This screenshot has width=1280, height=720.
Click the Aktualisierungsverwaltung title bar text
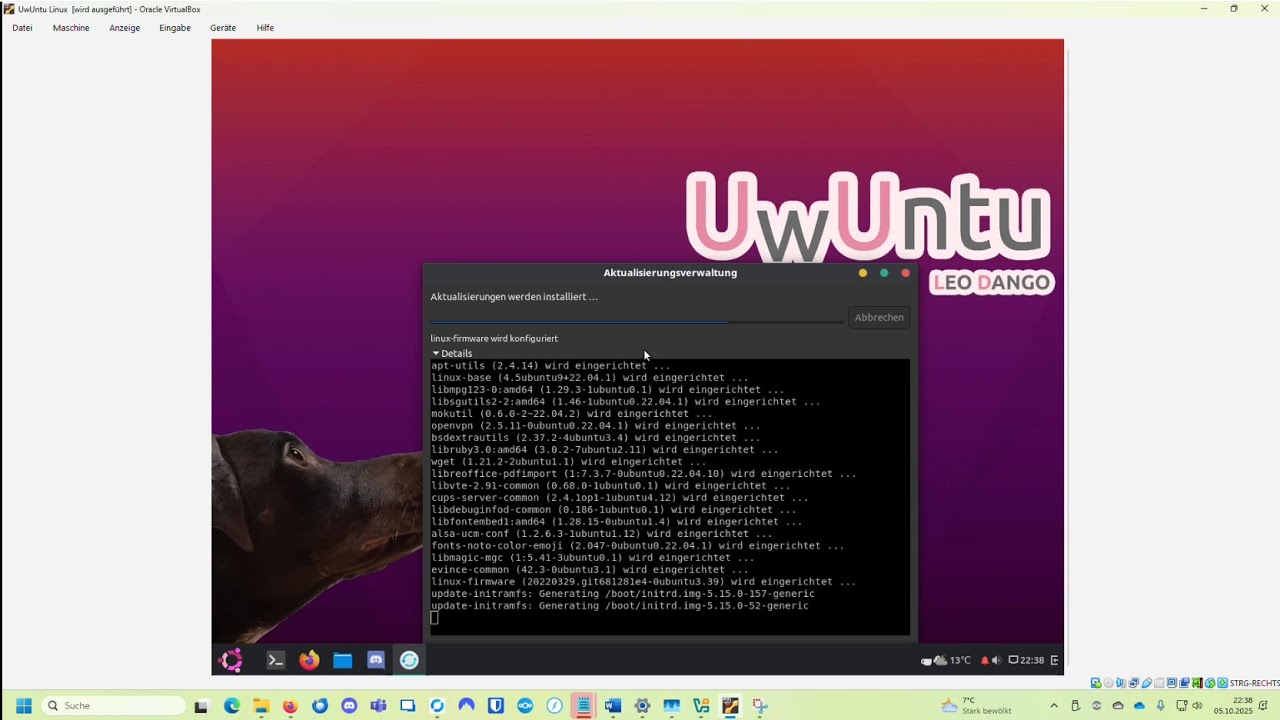click(670, 273)
